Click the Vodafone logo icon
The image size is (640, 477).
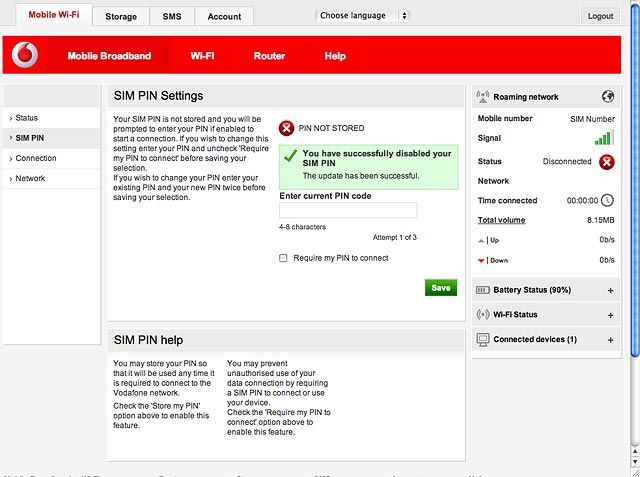click(x=25, y=55)
